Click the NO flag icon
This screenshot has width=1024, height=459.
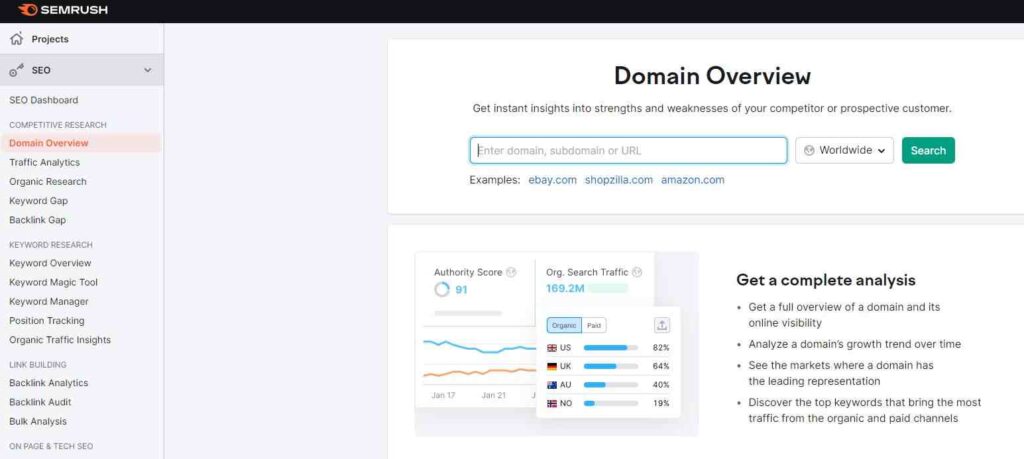[552, 404]
